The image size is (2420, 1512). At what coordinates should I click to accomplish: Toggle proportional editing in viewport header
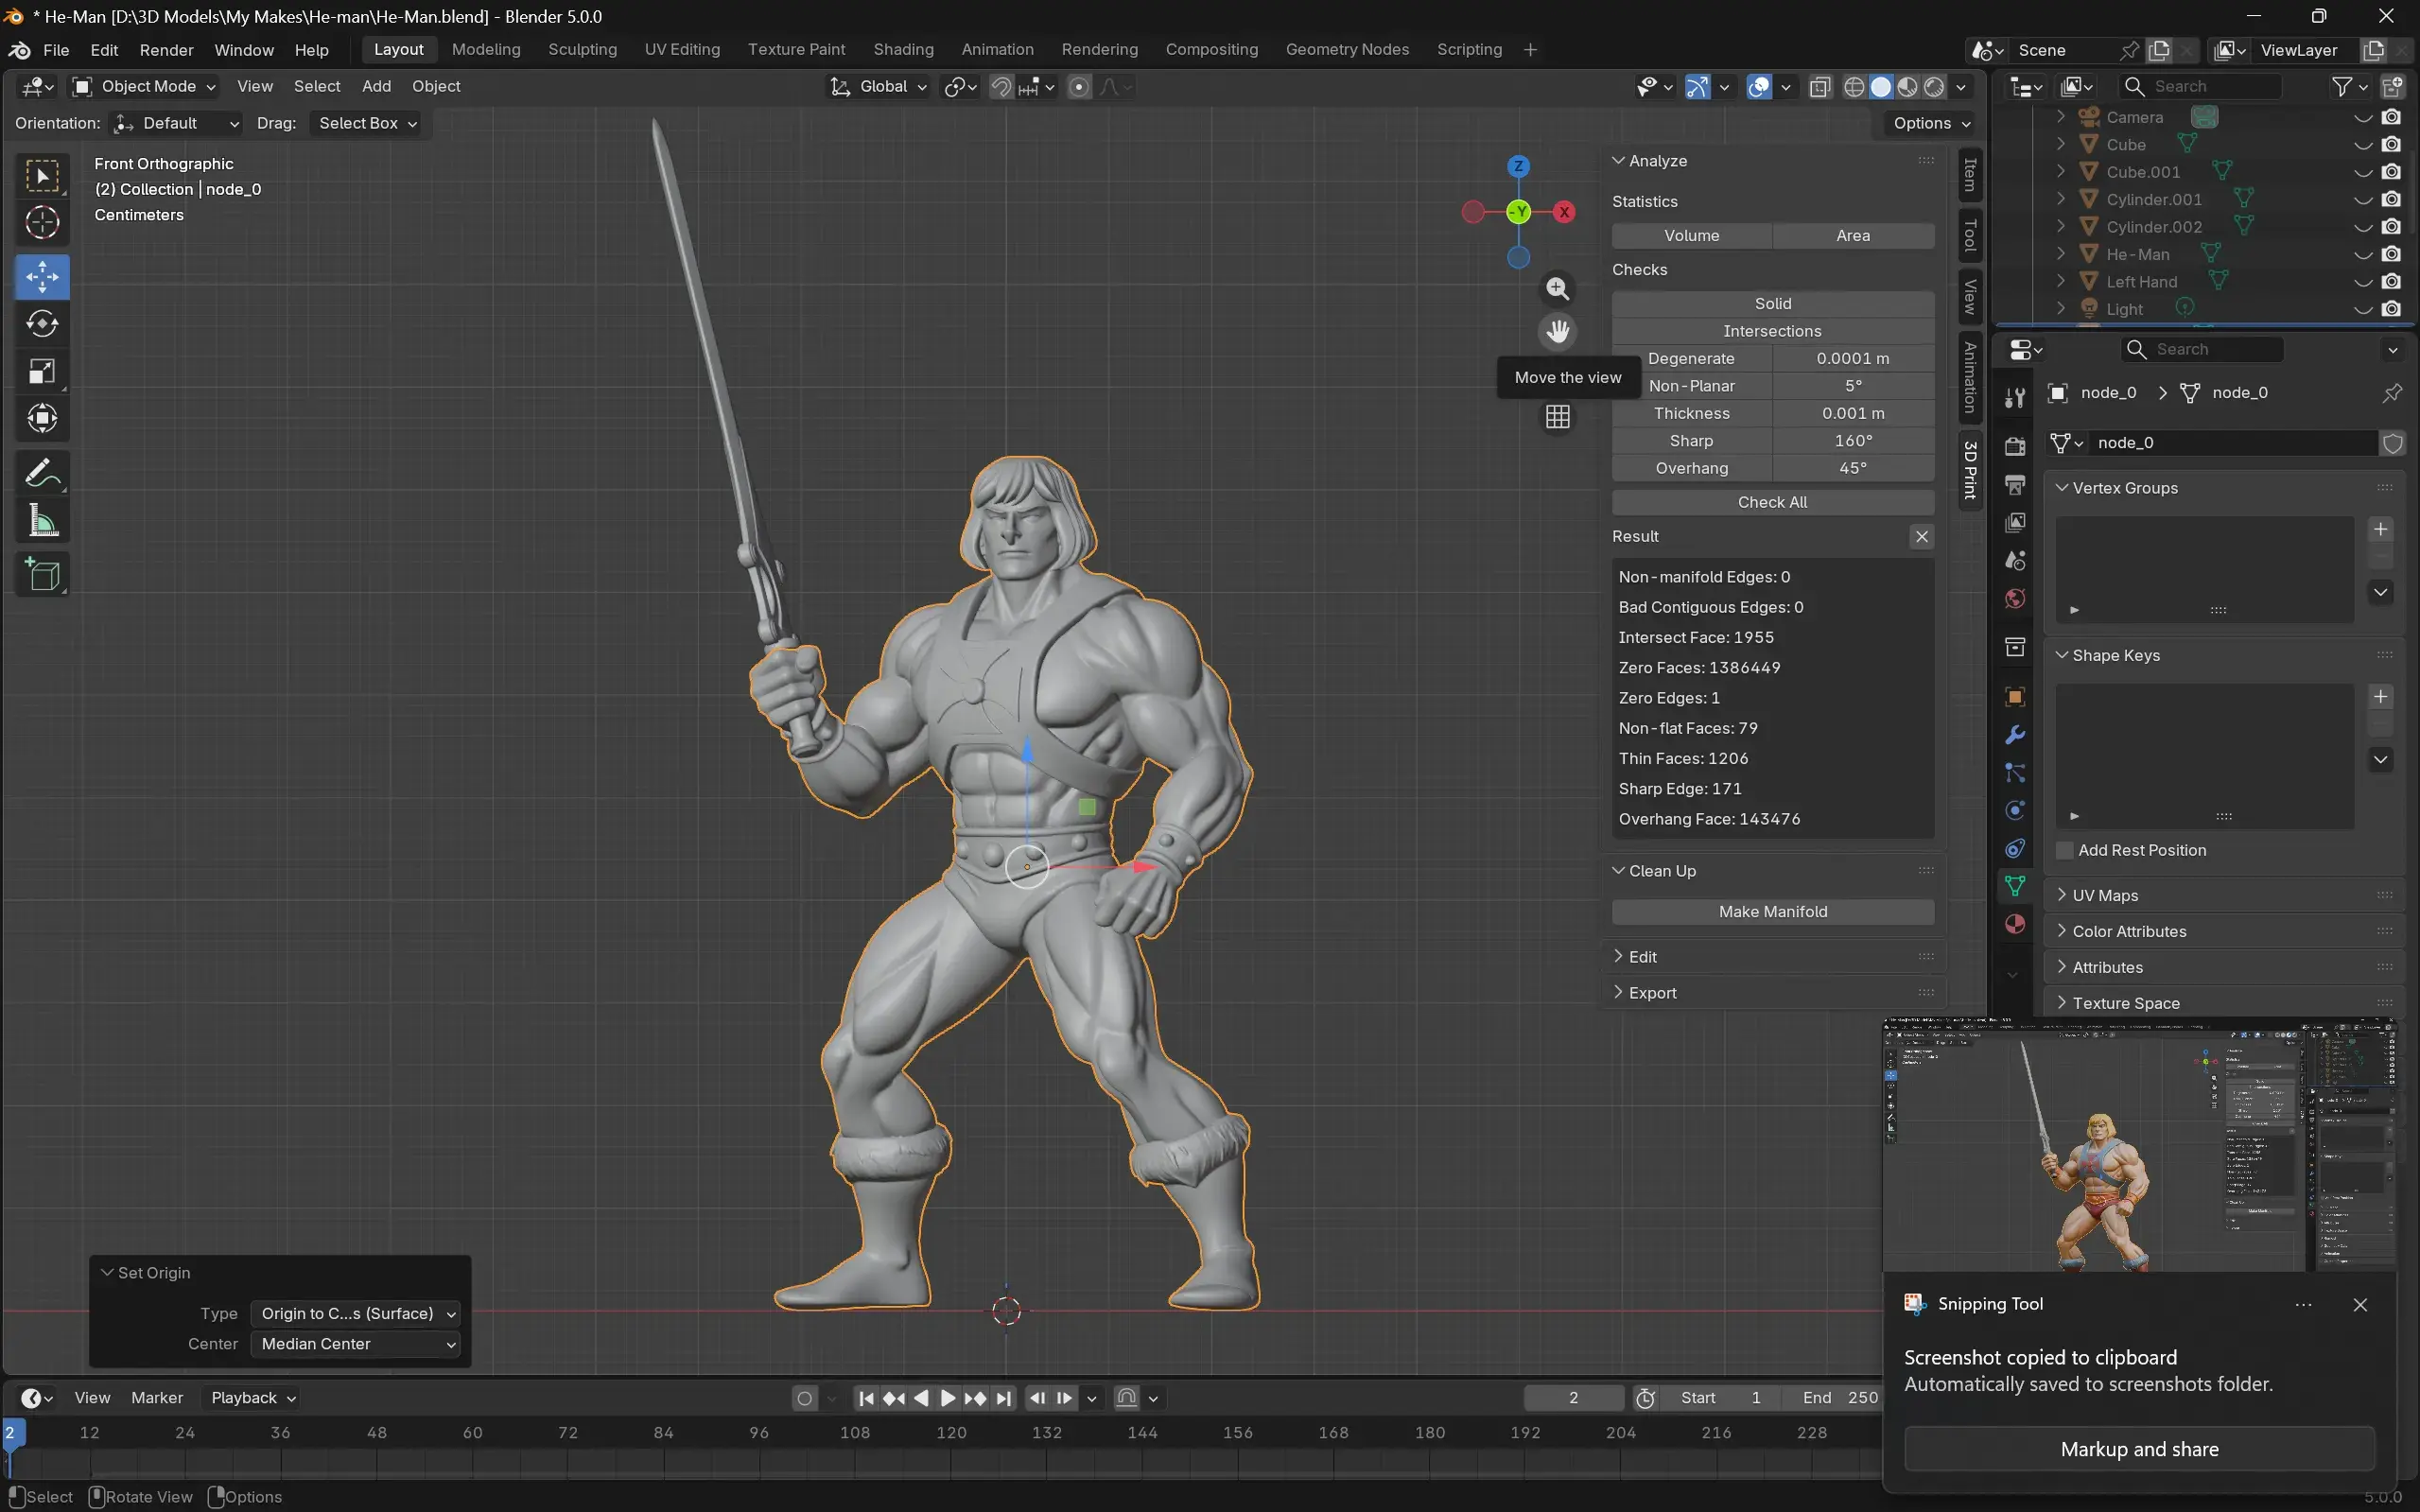(1079, 87)
